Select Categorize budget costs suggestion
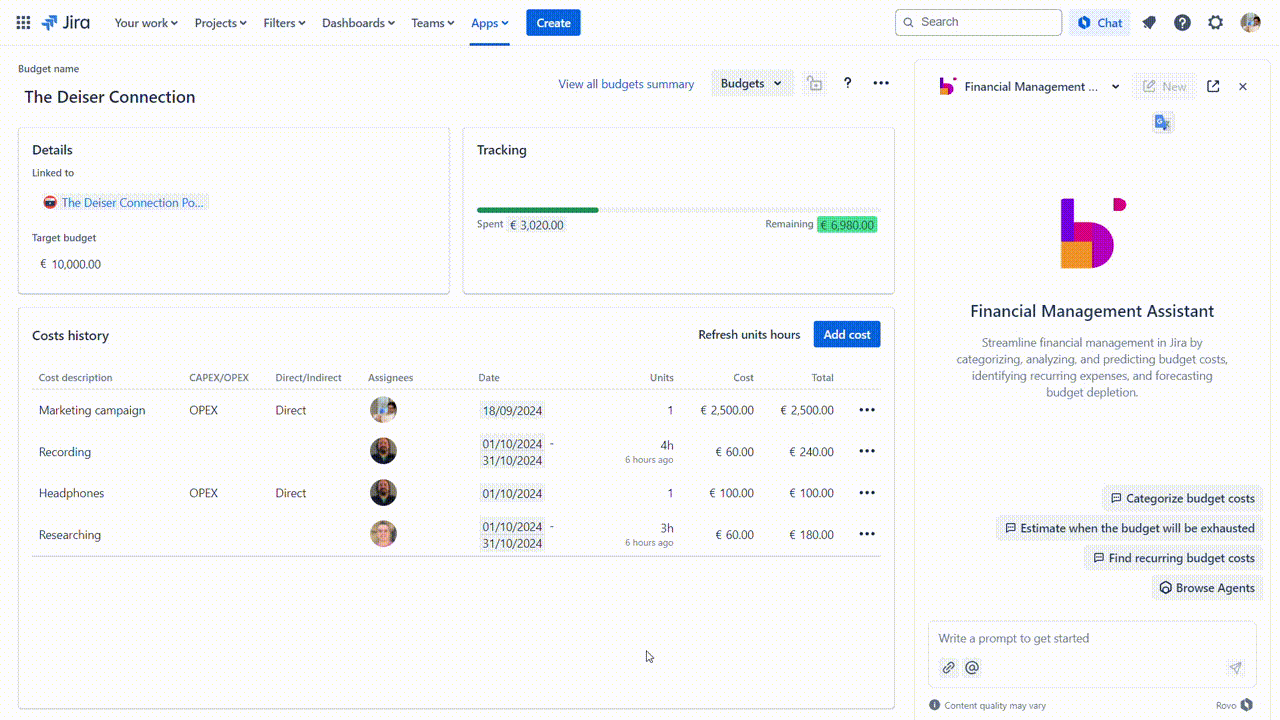Image resolution: width=1280 pixels, height=720 pixels. (1182, 498)
